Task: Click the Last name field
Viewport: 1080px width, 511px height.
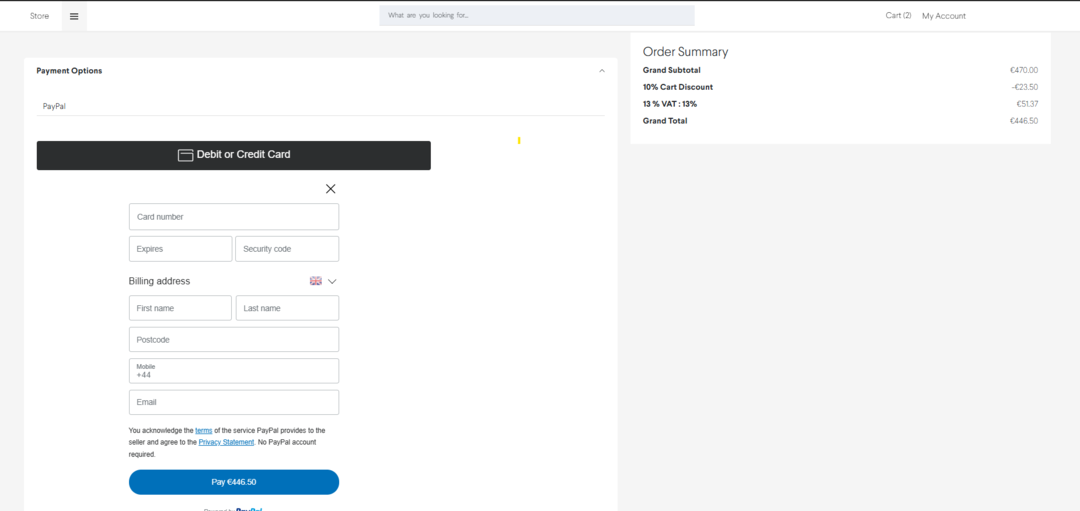Action: (287, 308)
